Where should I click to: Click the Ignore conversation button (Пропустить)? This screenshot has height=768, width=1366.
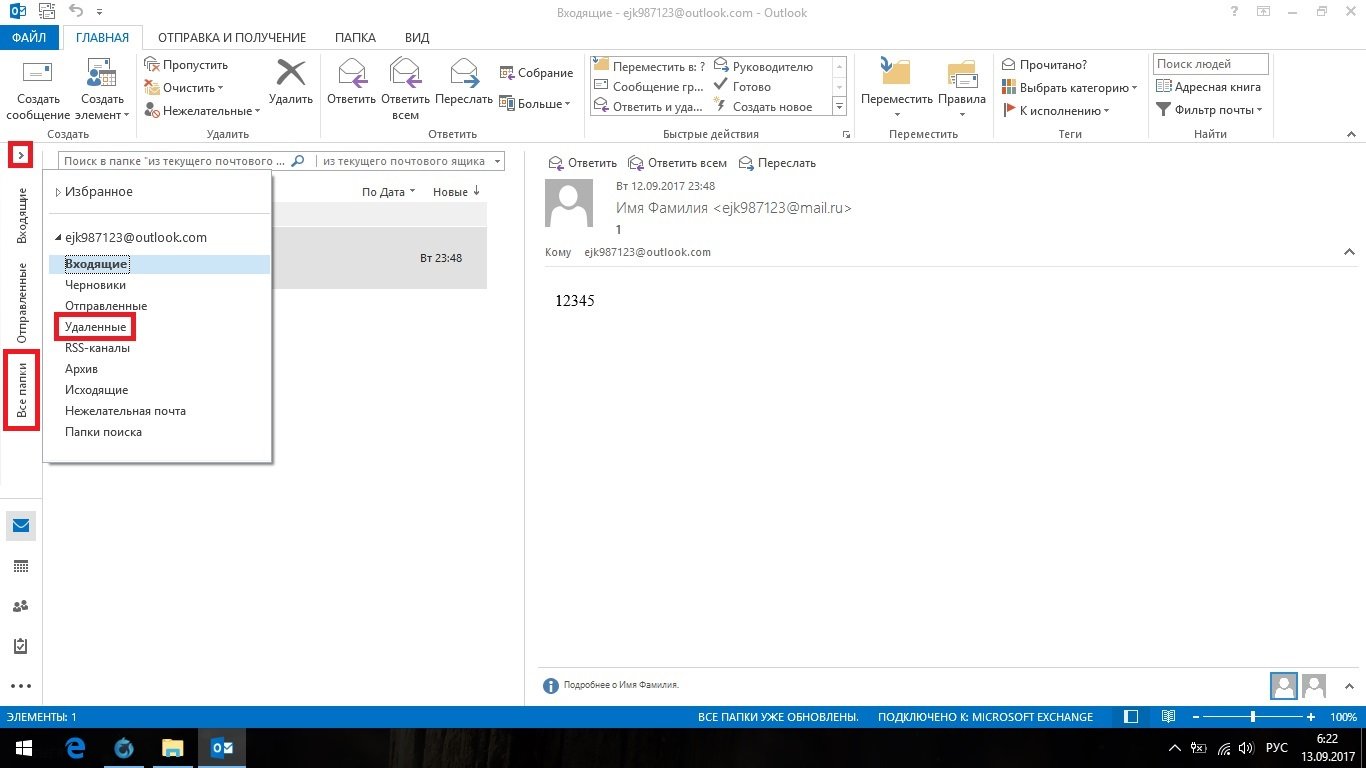(187, 65)
